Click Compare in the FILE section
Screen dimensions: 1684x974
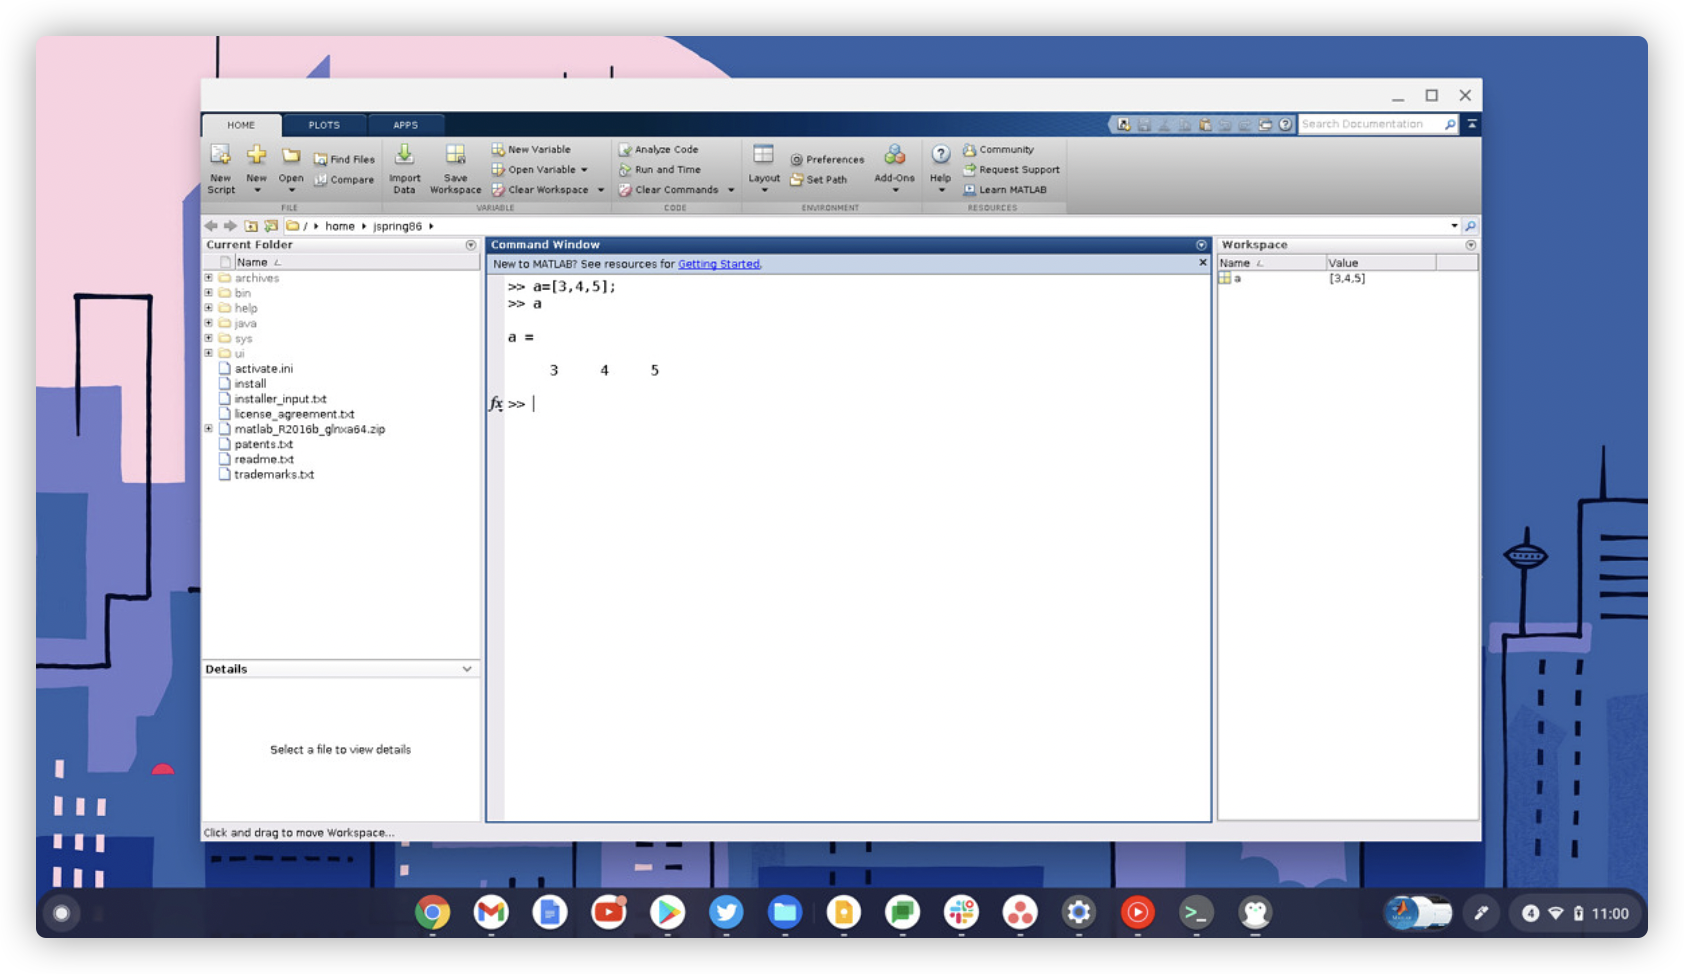(344, 180)
